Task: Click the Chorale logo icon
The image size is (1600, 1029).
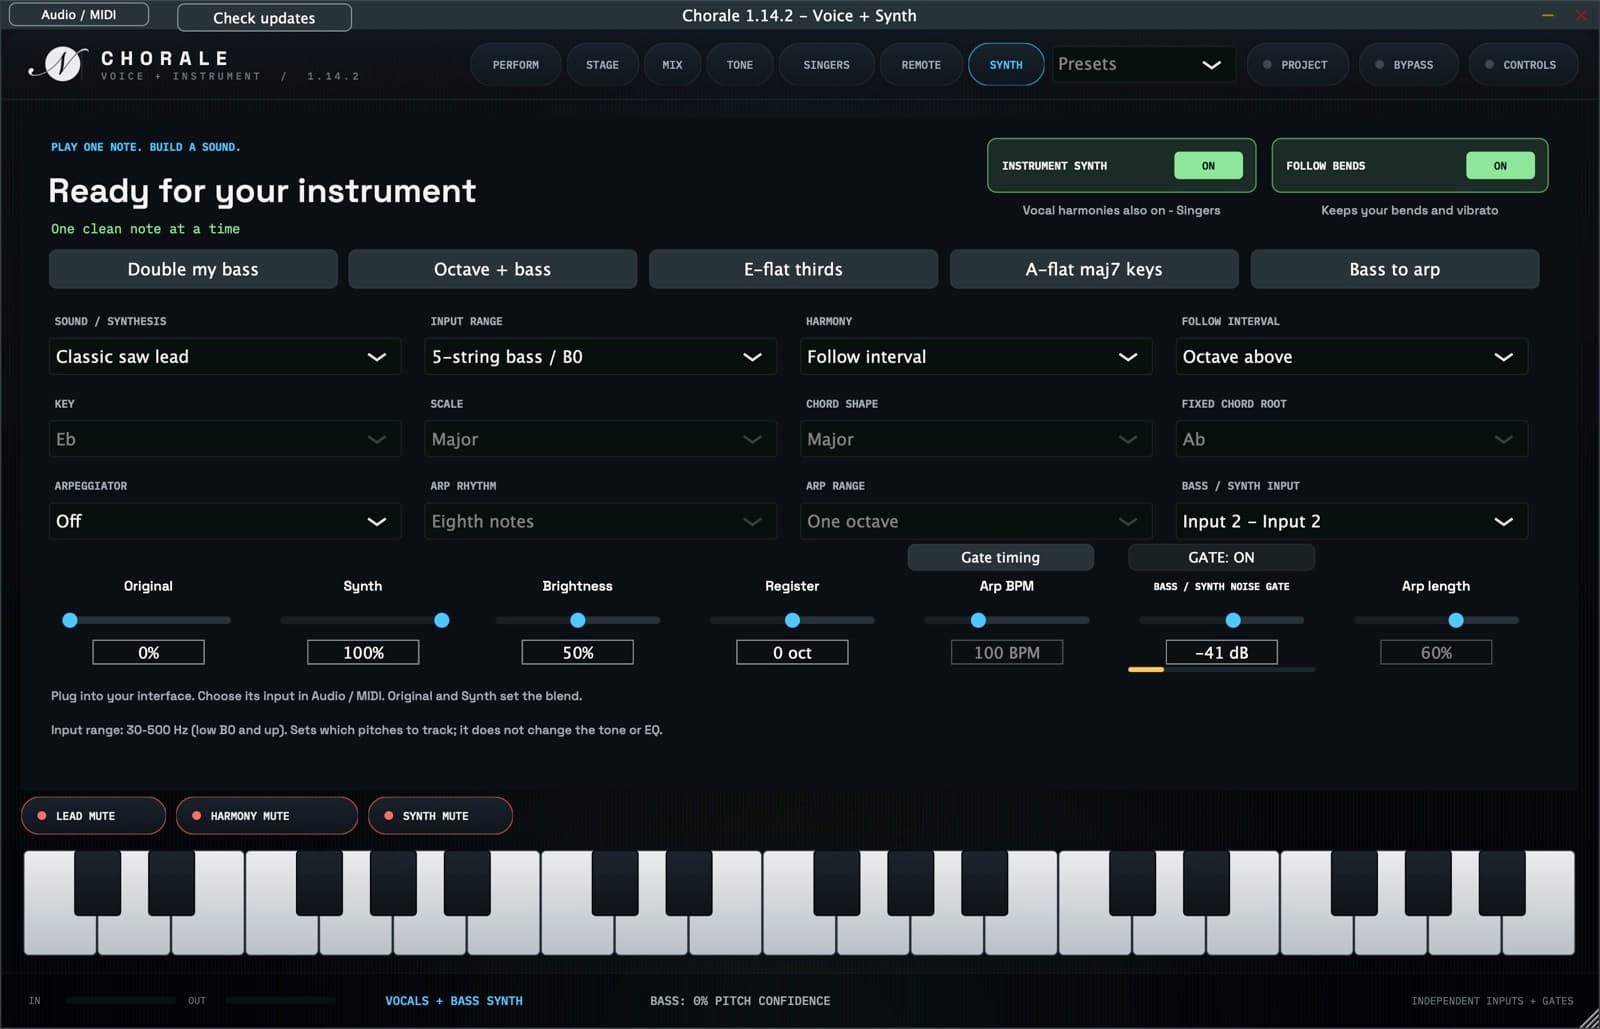Action: (x=60, y=64)
